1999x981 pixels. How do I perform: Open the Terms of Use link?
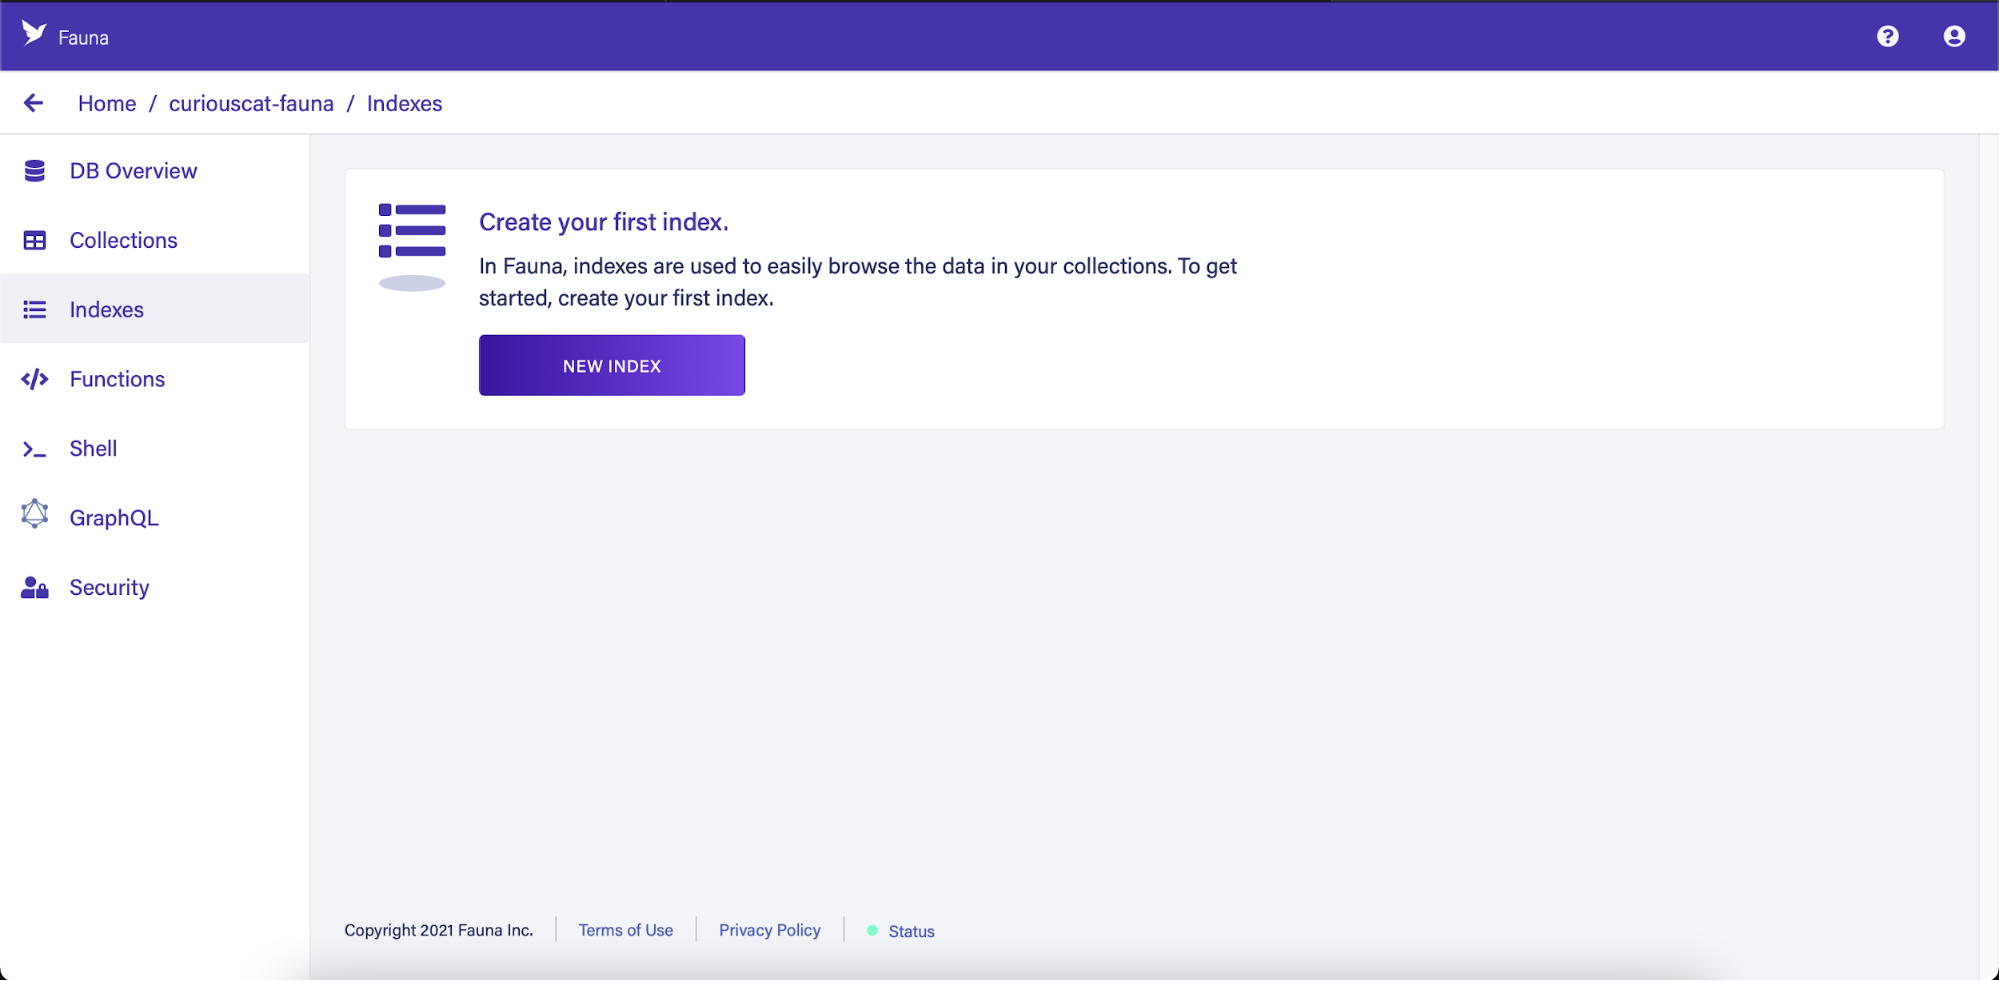(625, 930)
